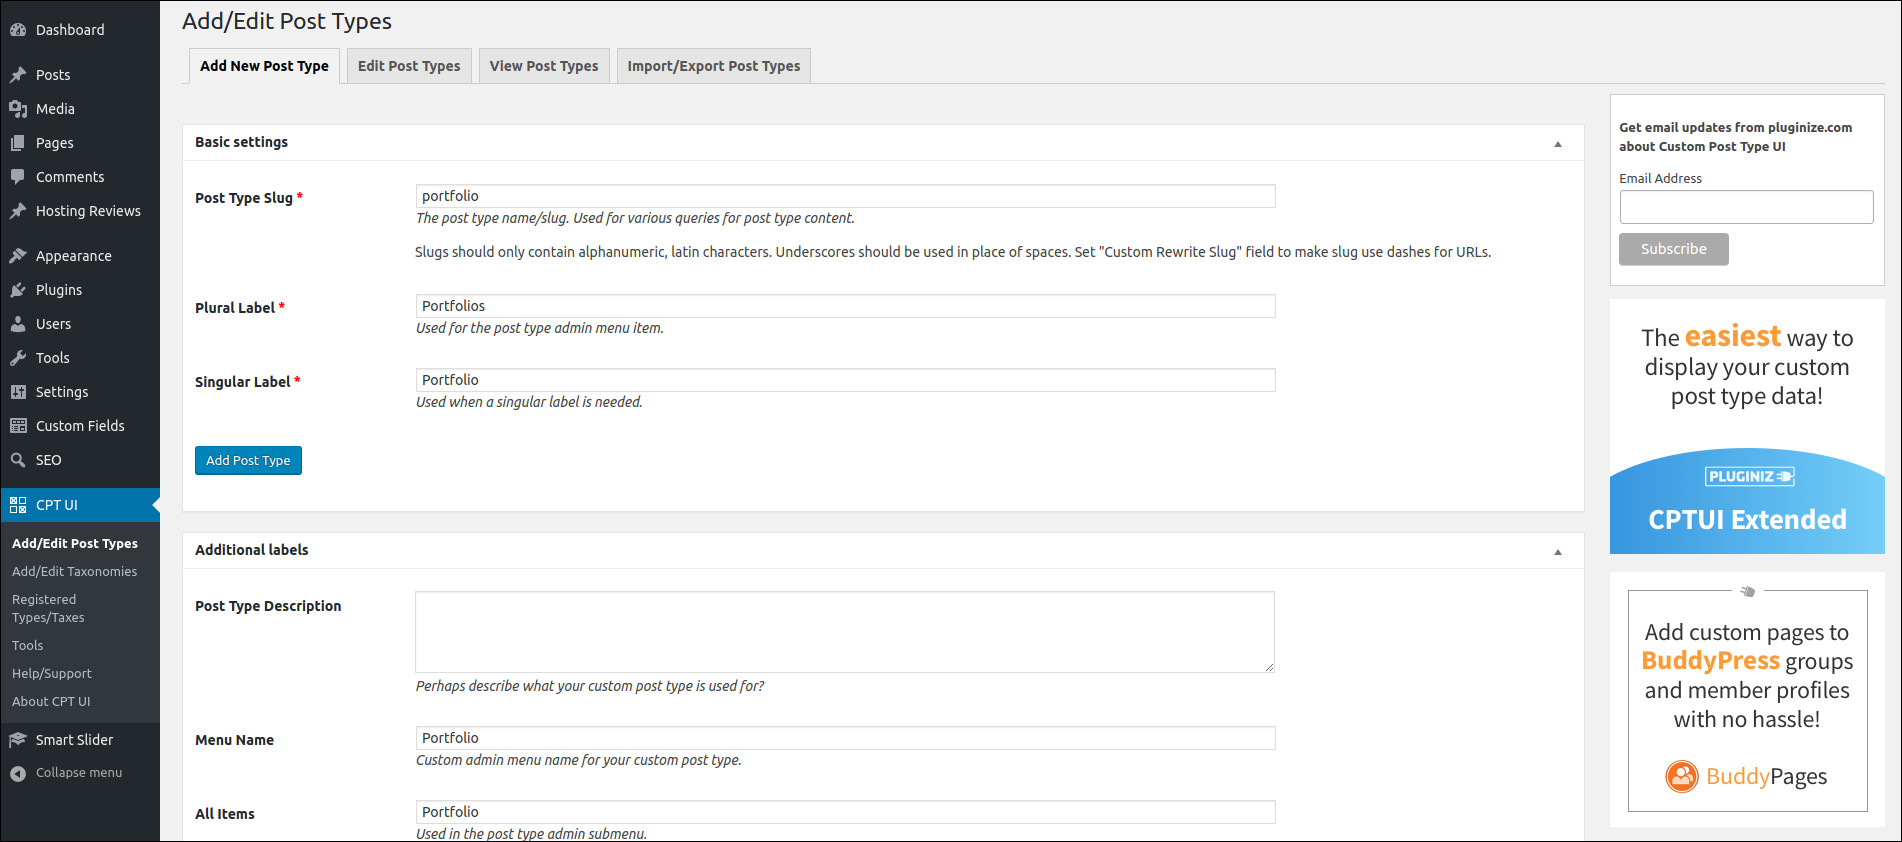Click the Post Type Description textarea
Viewport: 1902px width, 842px height.
(x=845, y=632)
